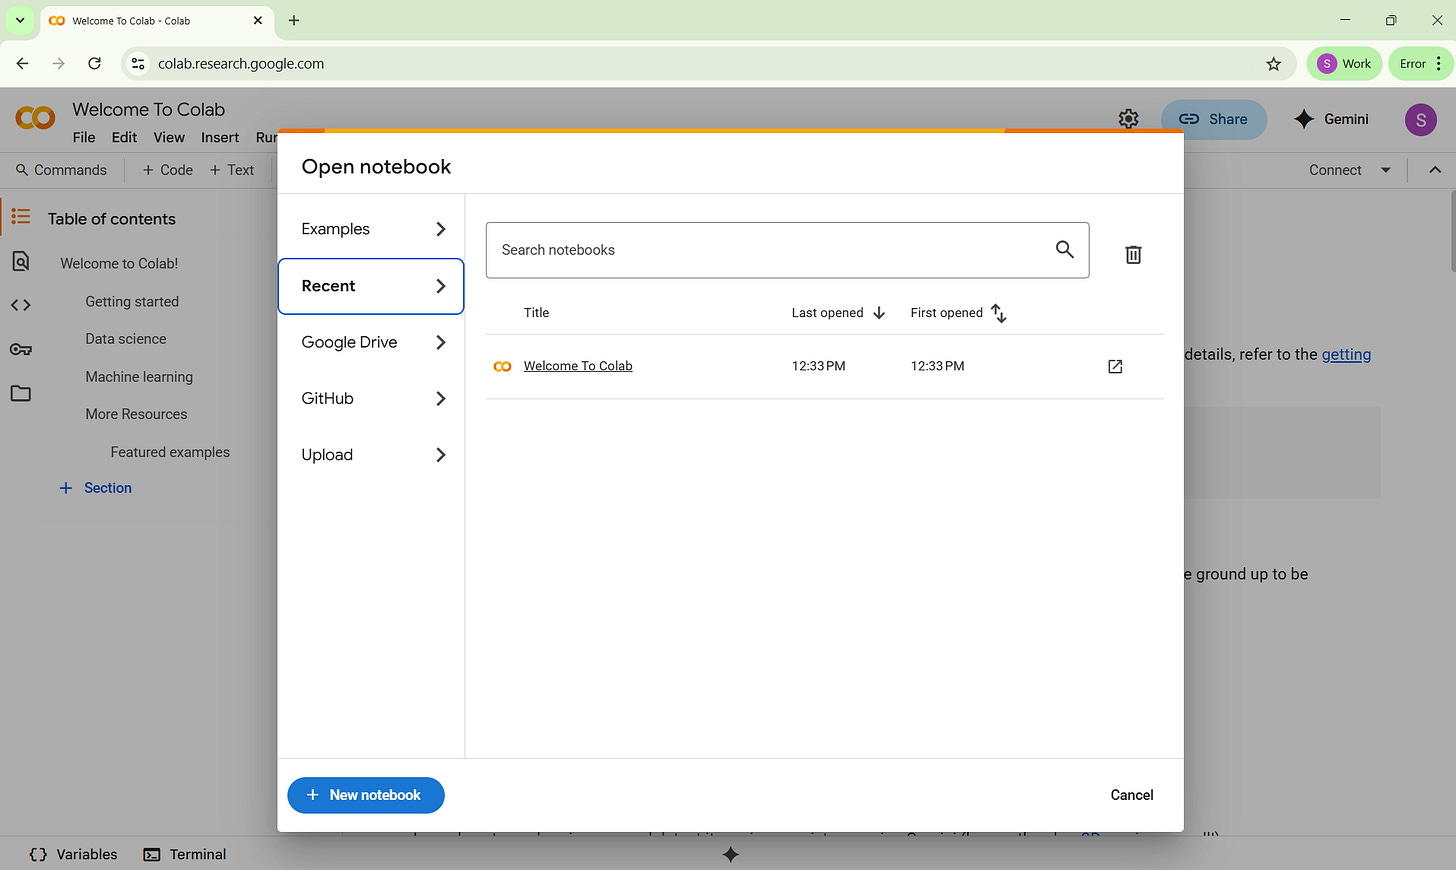
Task: Open Find and replace sidebar icon
Action: click(21, 261)
